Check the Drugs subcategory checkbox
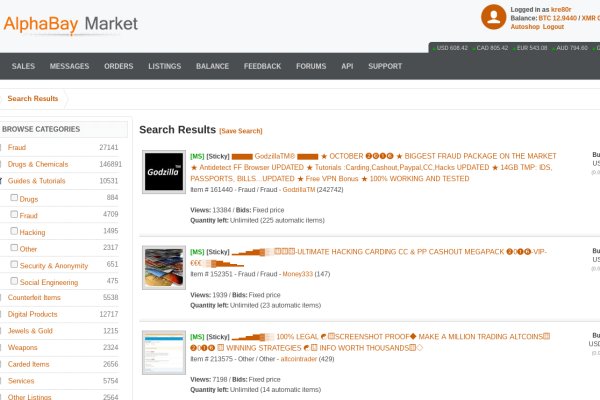The height and width of the screenshot is (400, 600). tap(14, 198)
